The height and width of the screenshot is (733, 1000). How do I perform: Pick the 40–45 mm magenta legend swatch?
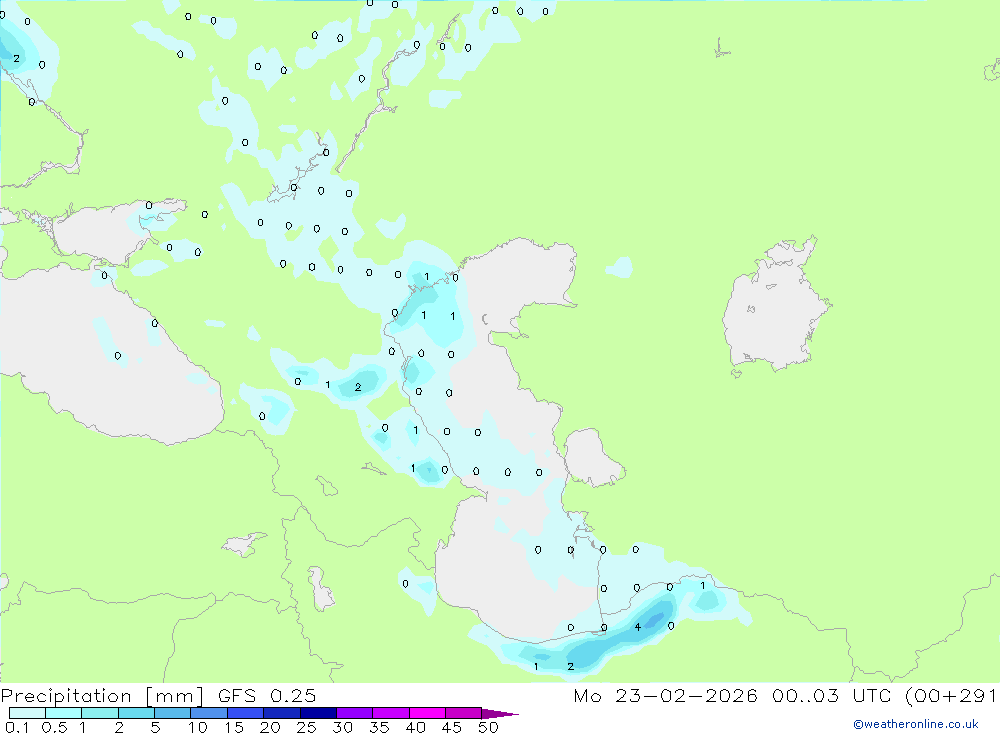[427, 713]
